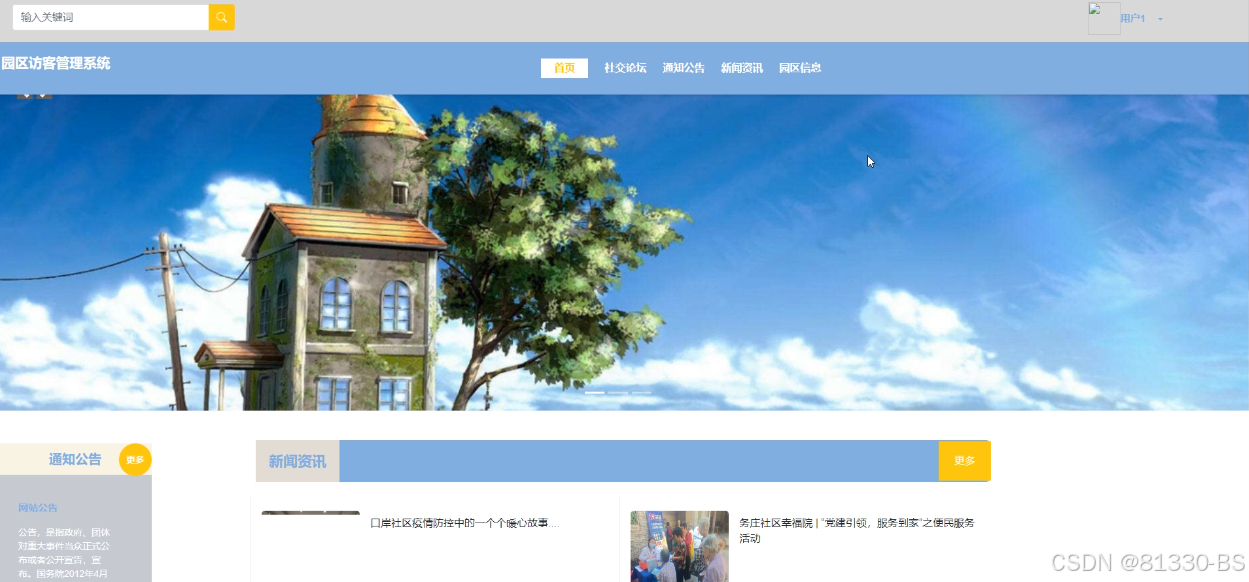1249x582 pixels.
Task: Show the third carousel slide indicator
Action: click(x=641, y=393)
